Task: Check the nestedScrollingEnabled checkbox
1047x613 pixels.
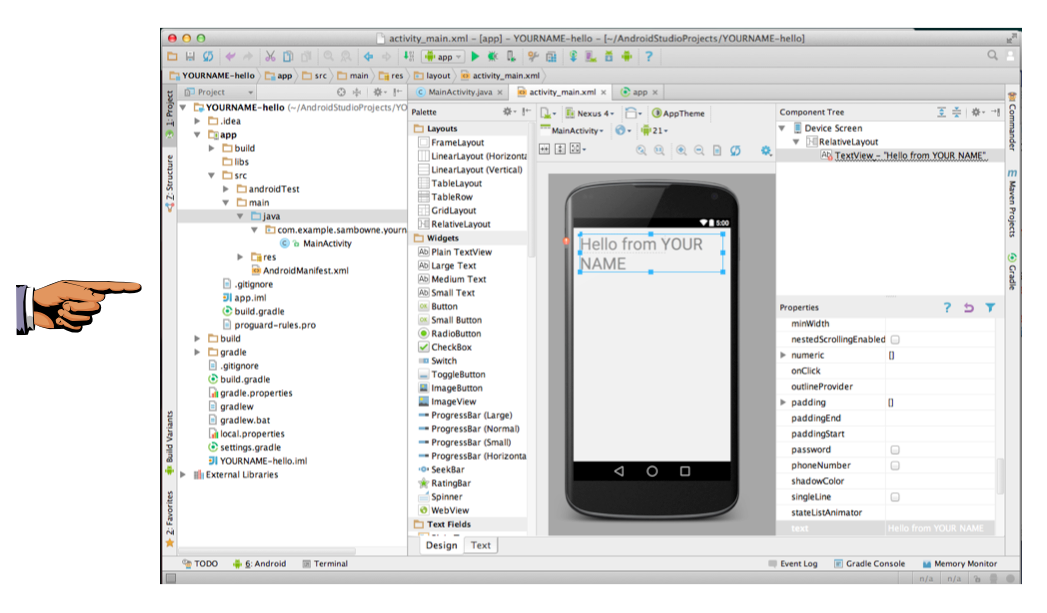Action: point(895,340)
